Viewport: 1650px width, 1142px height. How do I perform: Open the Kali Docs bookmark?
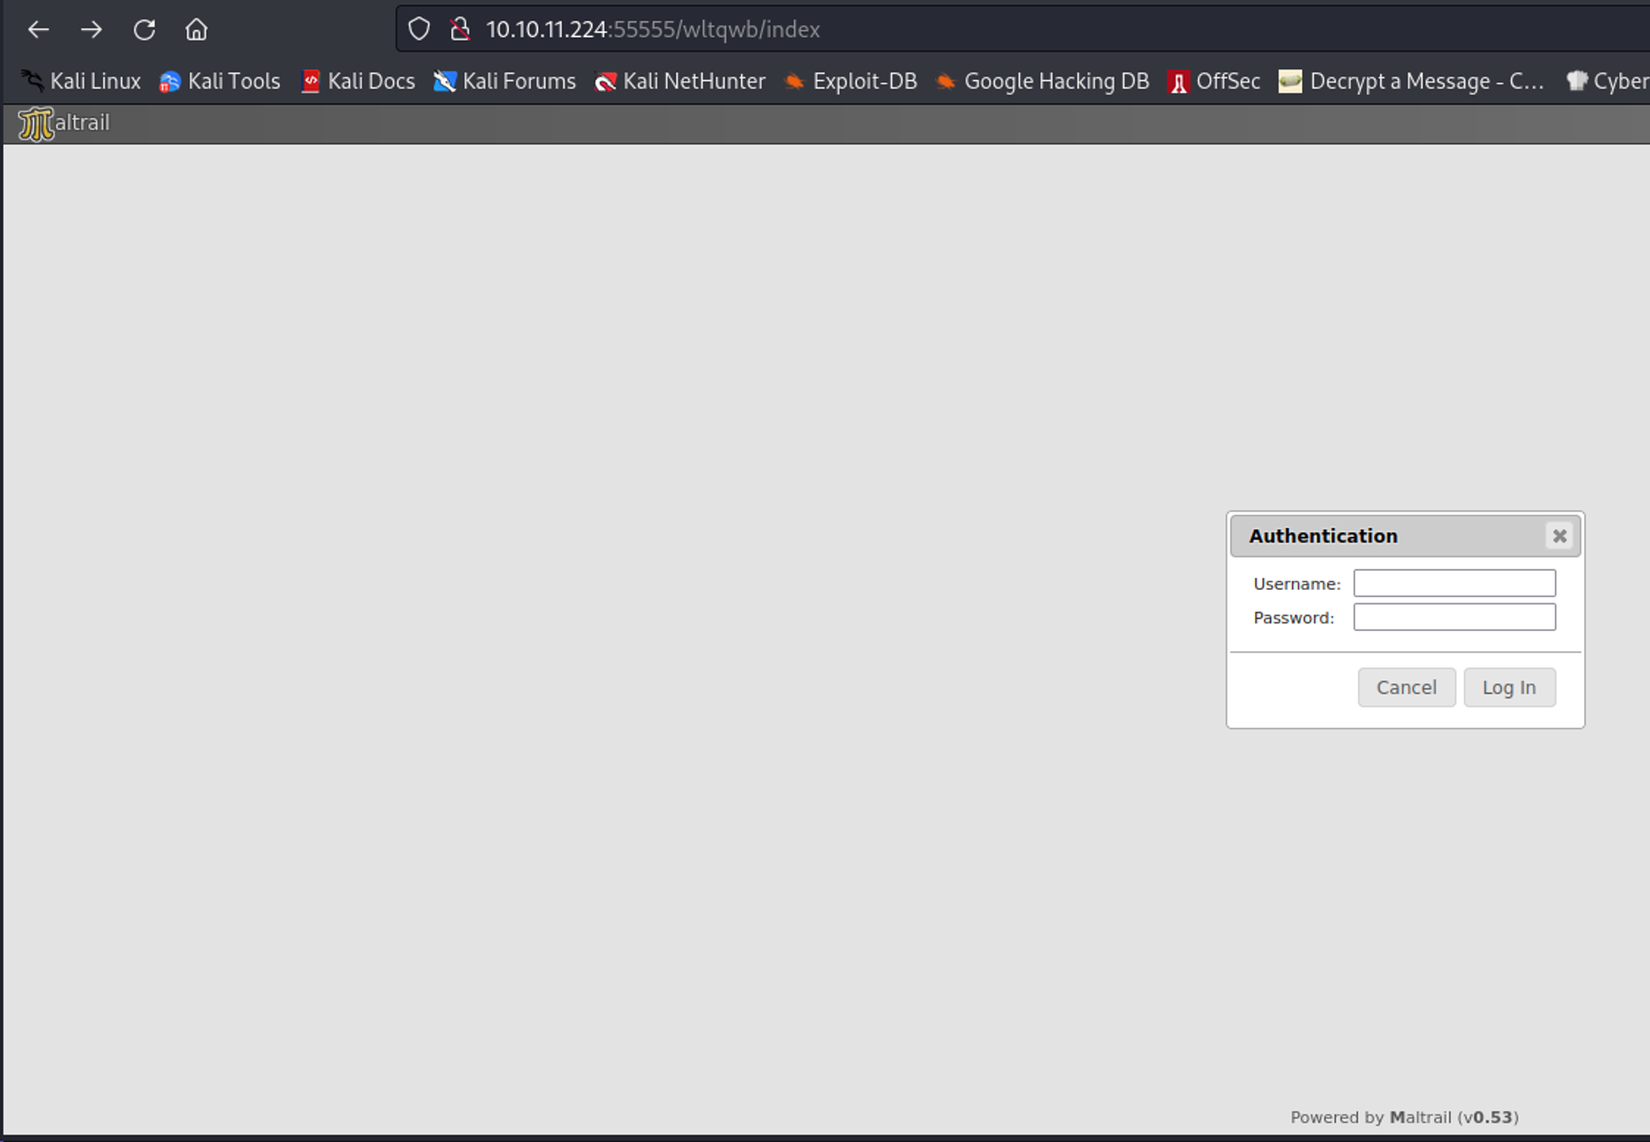[358, 81]
